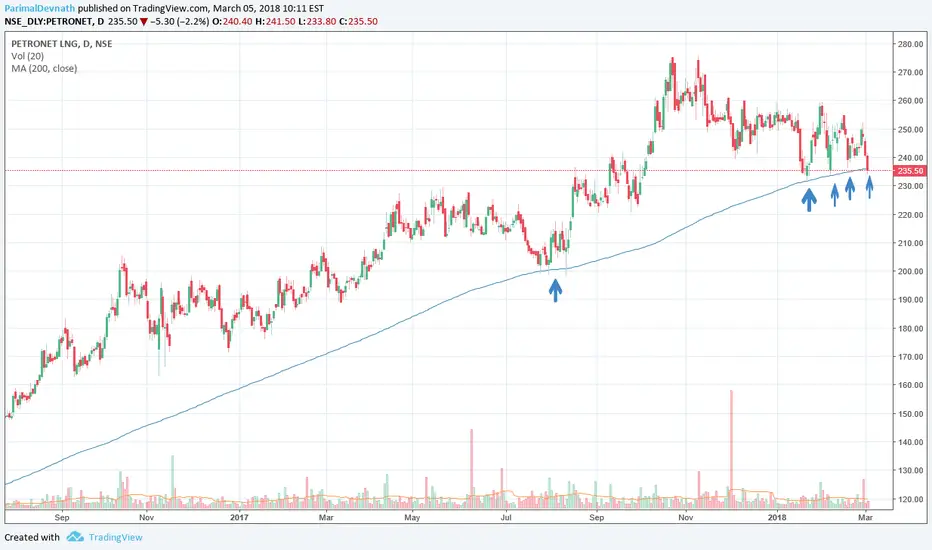Click the 250.00 price axis label

[910, 130]
